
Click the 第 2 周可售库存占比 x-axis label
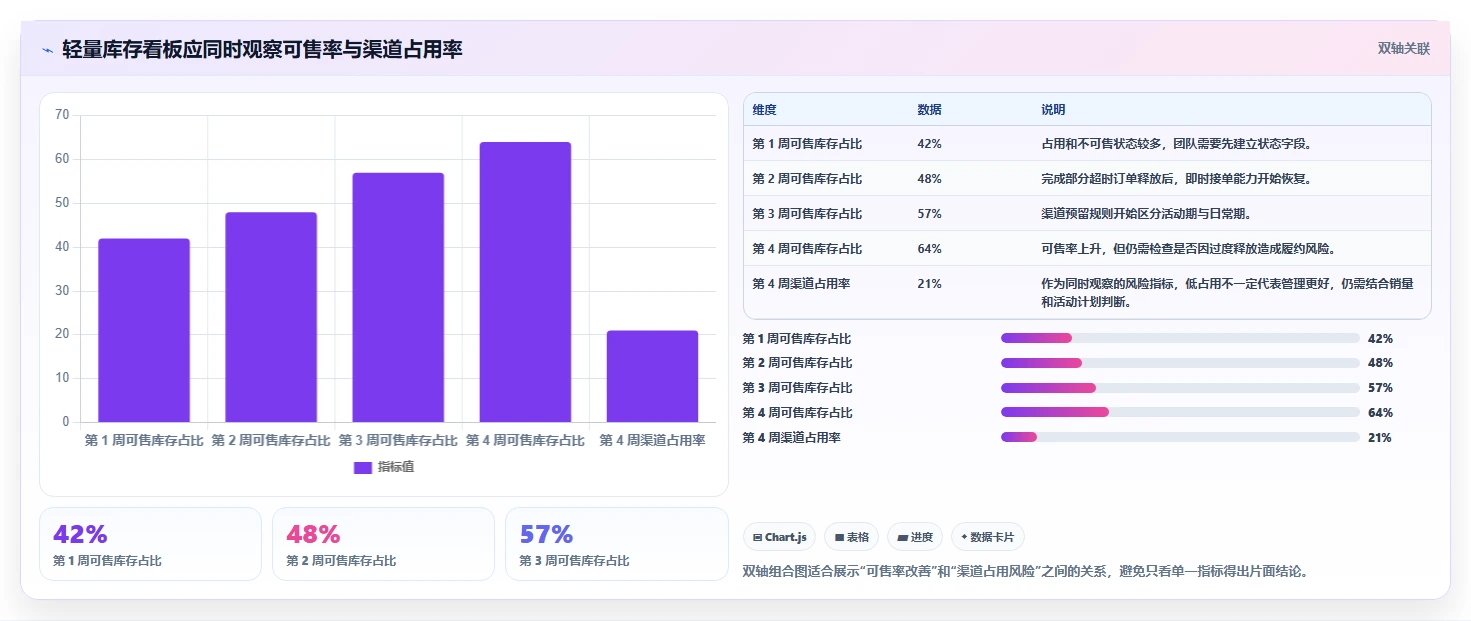click(x=271, y=440)
